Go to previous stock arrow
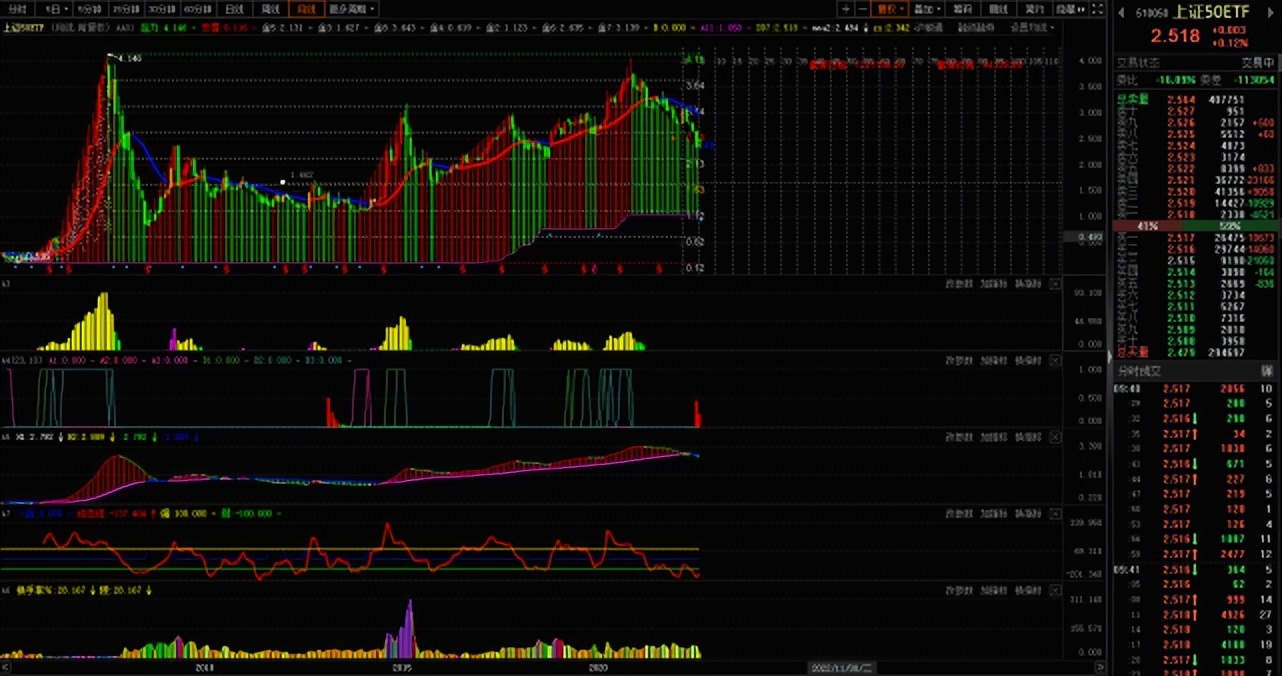Screen dimensions: 1282x676 (1120, 13)
